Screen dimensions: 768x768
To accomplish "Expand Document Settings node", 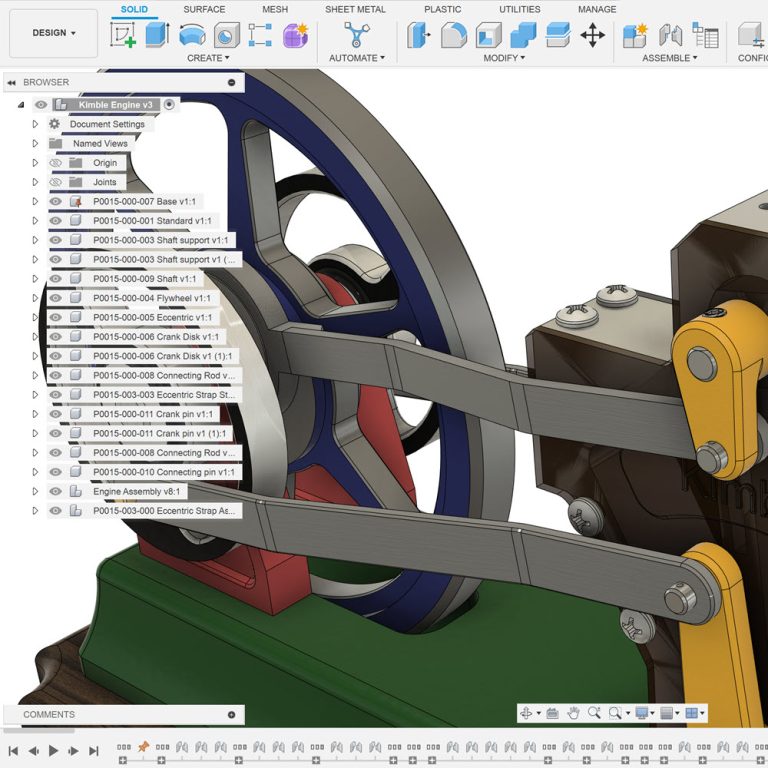I will click(35, 124).
